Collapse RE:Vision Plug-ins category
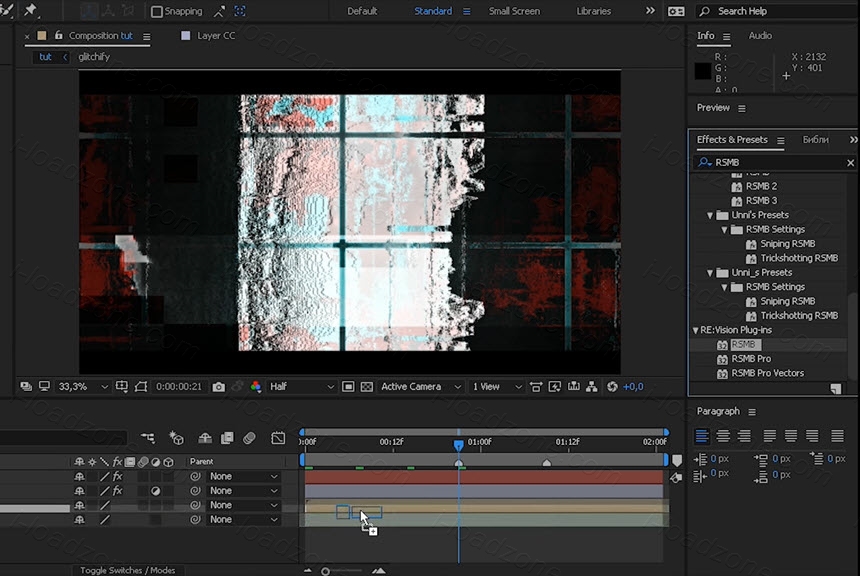Viewport: 860px width, 576px height. click(695, 330)
